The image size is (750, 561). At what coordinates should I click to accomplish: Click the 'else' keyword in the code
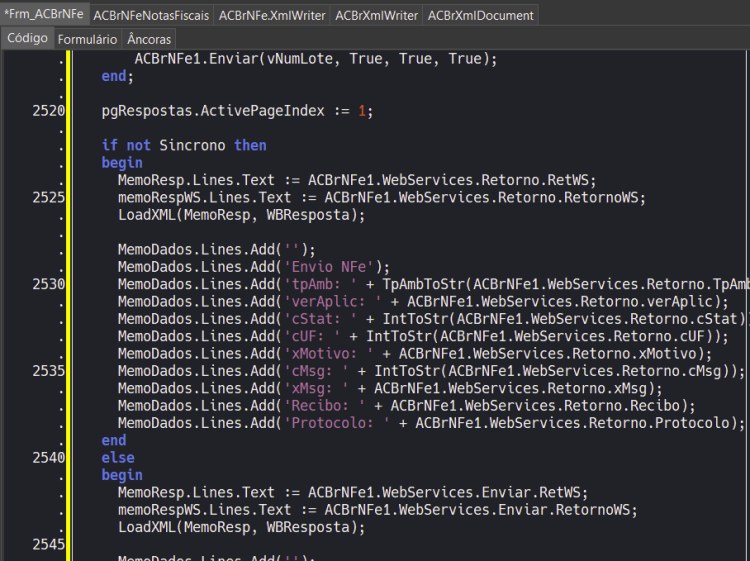click(x=118, y=458)
